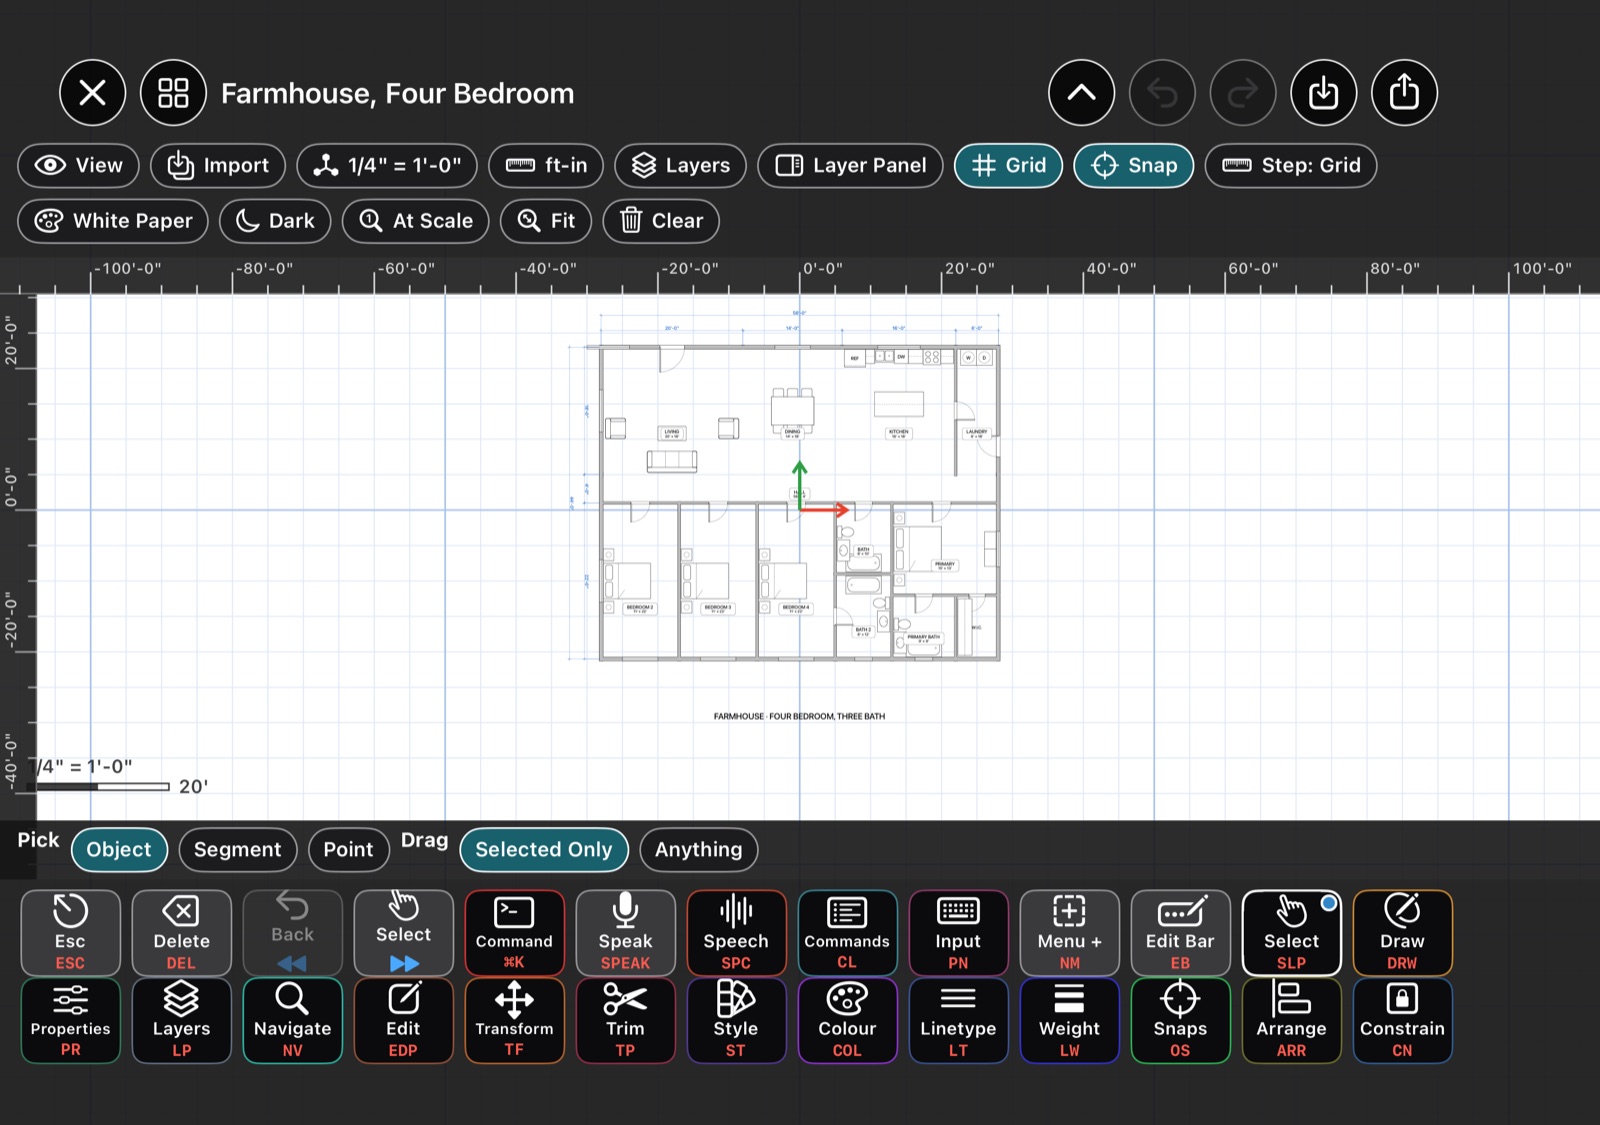
Task: Open the Layers dropdown in top toolbar
Action: (680, 165)
